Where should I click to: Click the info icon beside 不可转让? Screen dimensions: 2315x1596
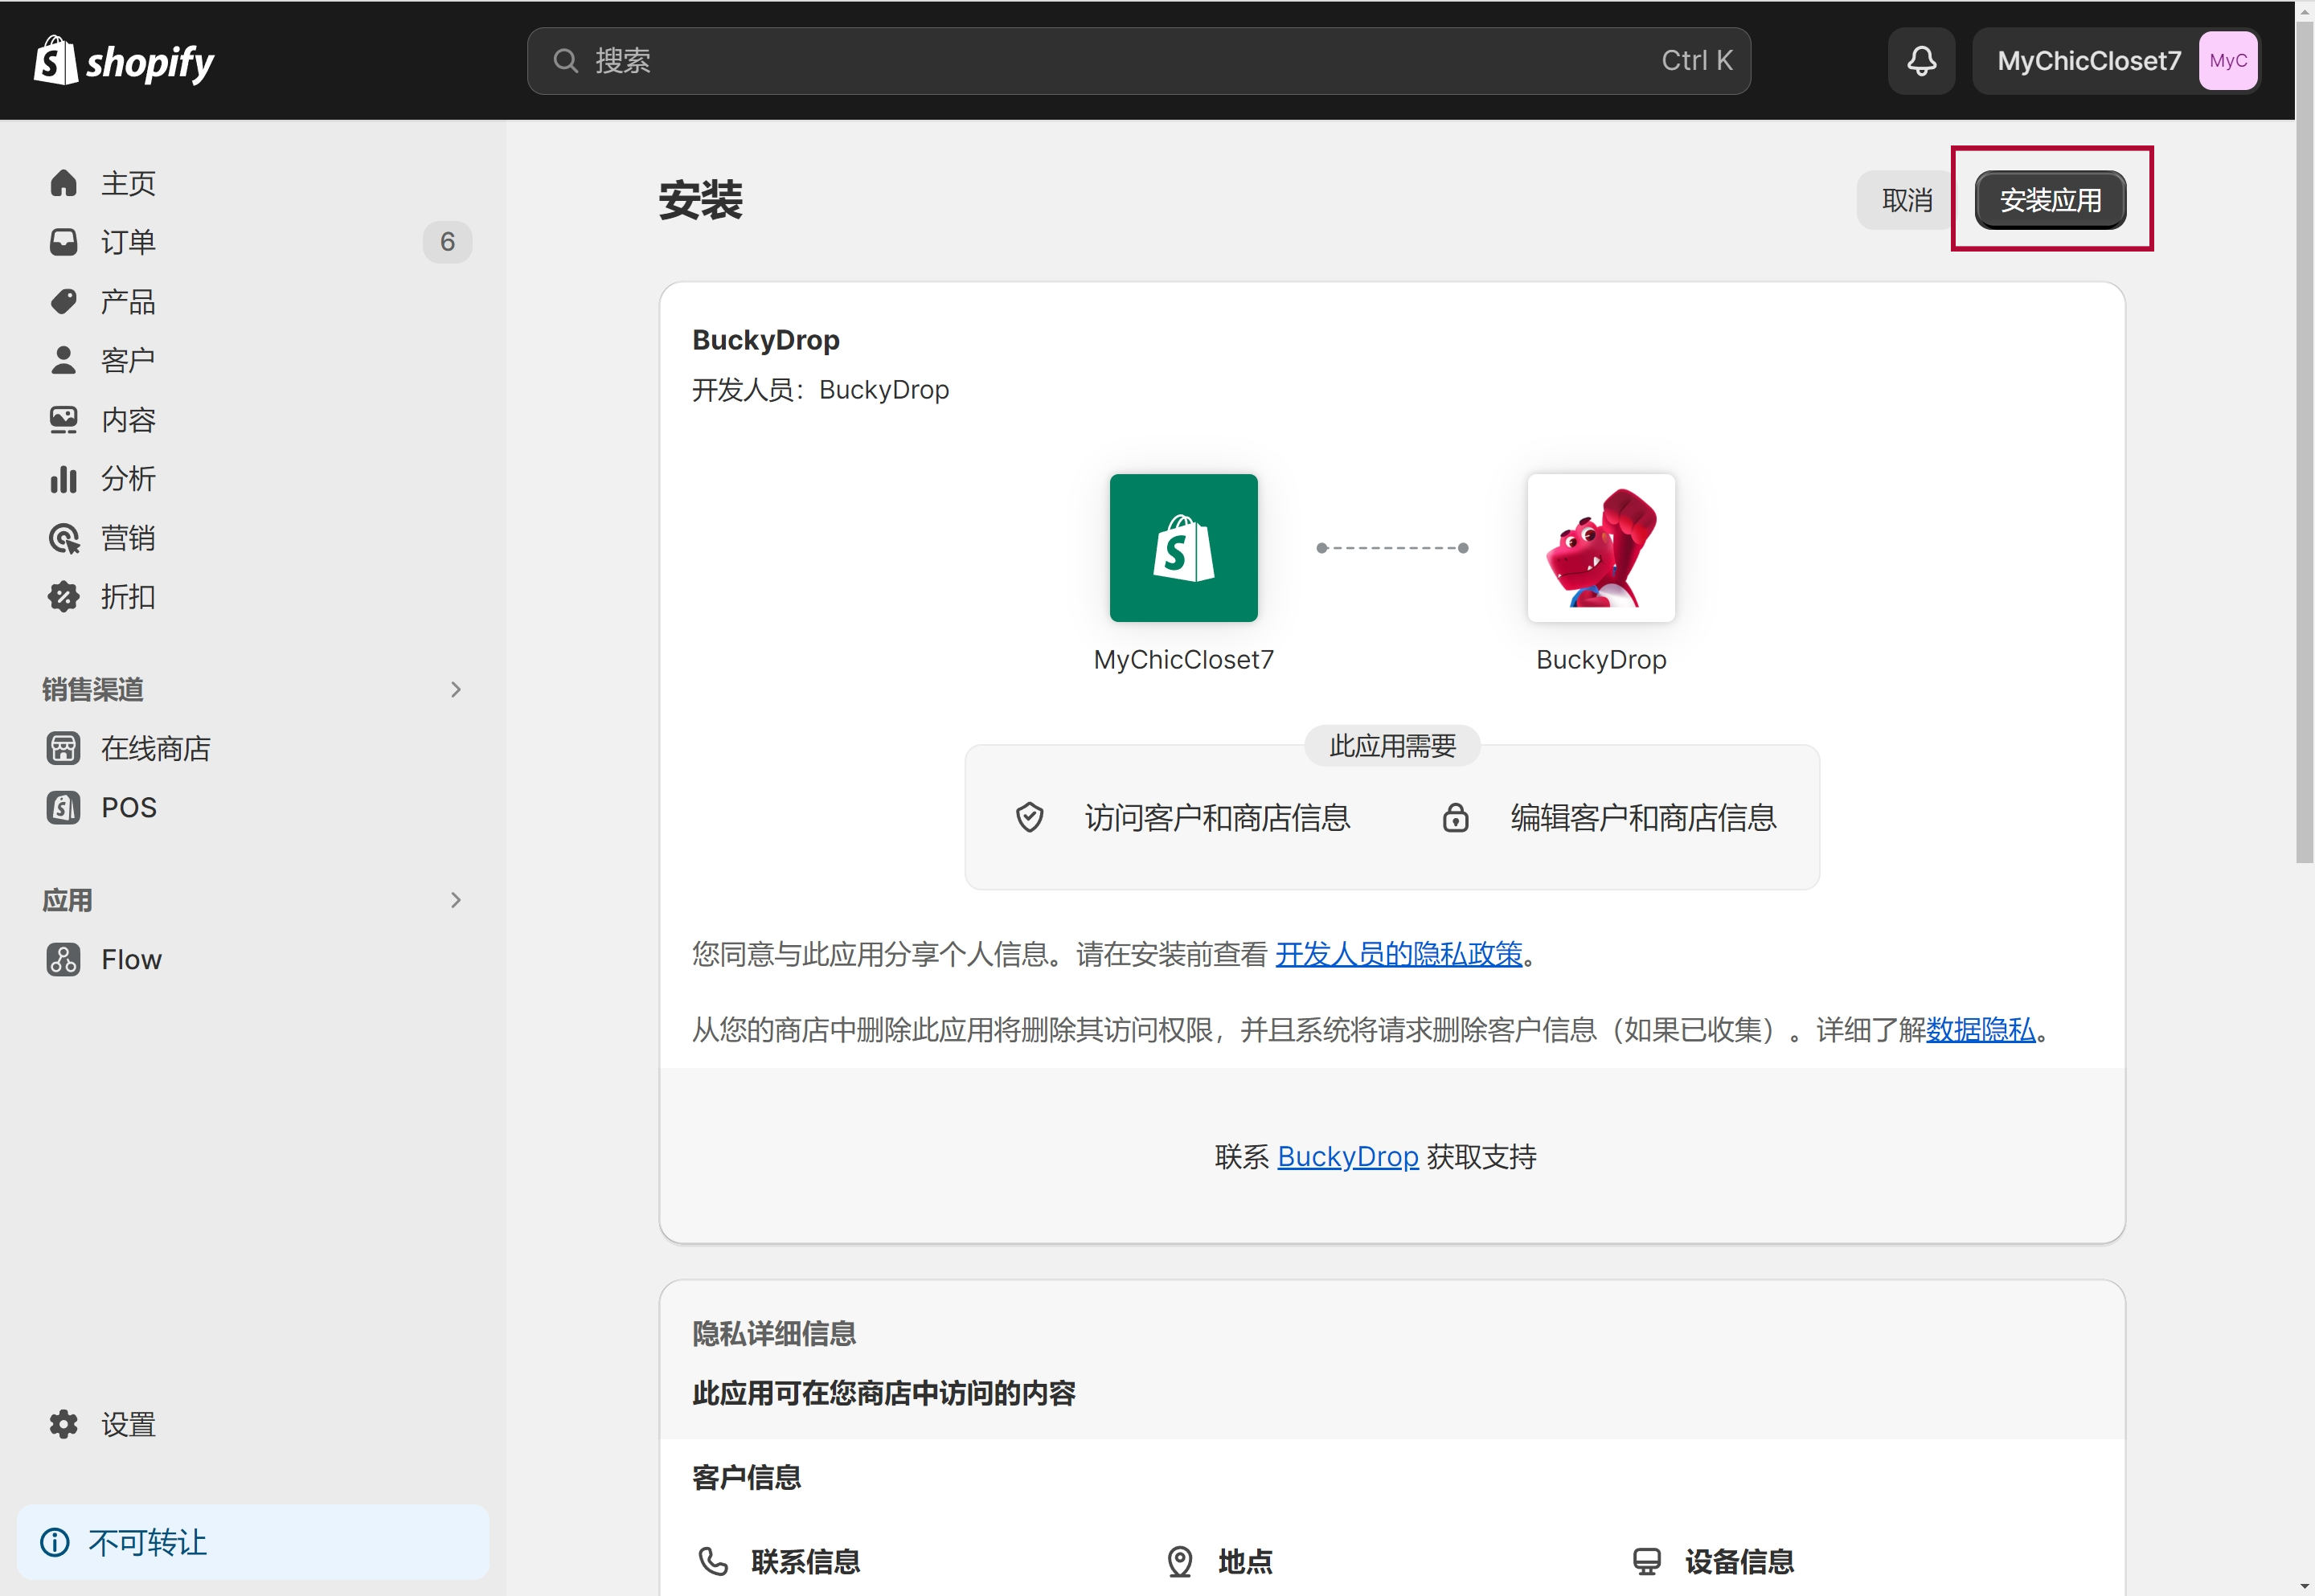tap(55, 1542)
